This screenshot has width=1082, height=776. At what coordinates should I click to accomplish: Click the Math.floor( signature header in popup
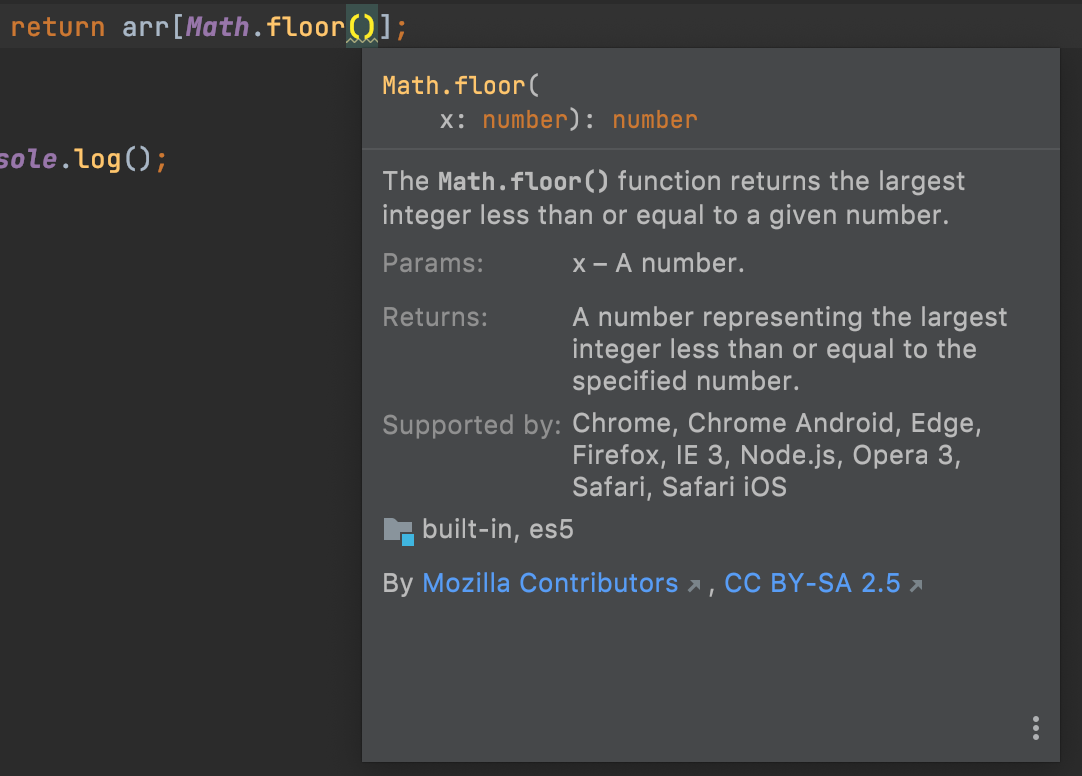[x=461, y=86]
